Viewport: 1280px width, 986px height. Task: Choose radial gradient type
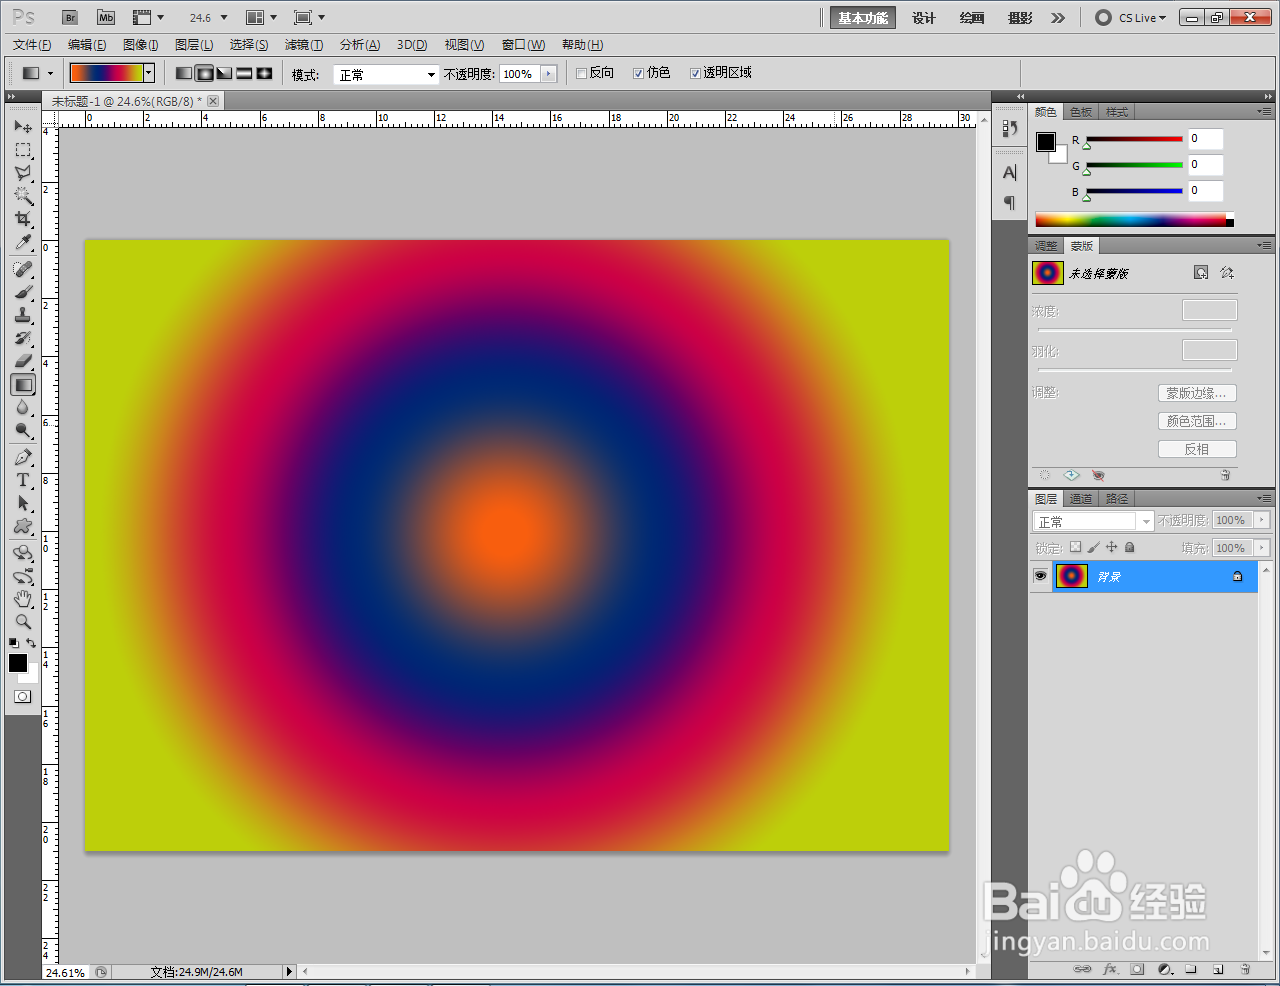point(204,74)
